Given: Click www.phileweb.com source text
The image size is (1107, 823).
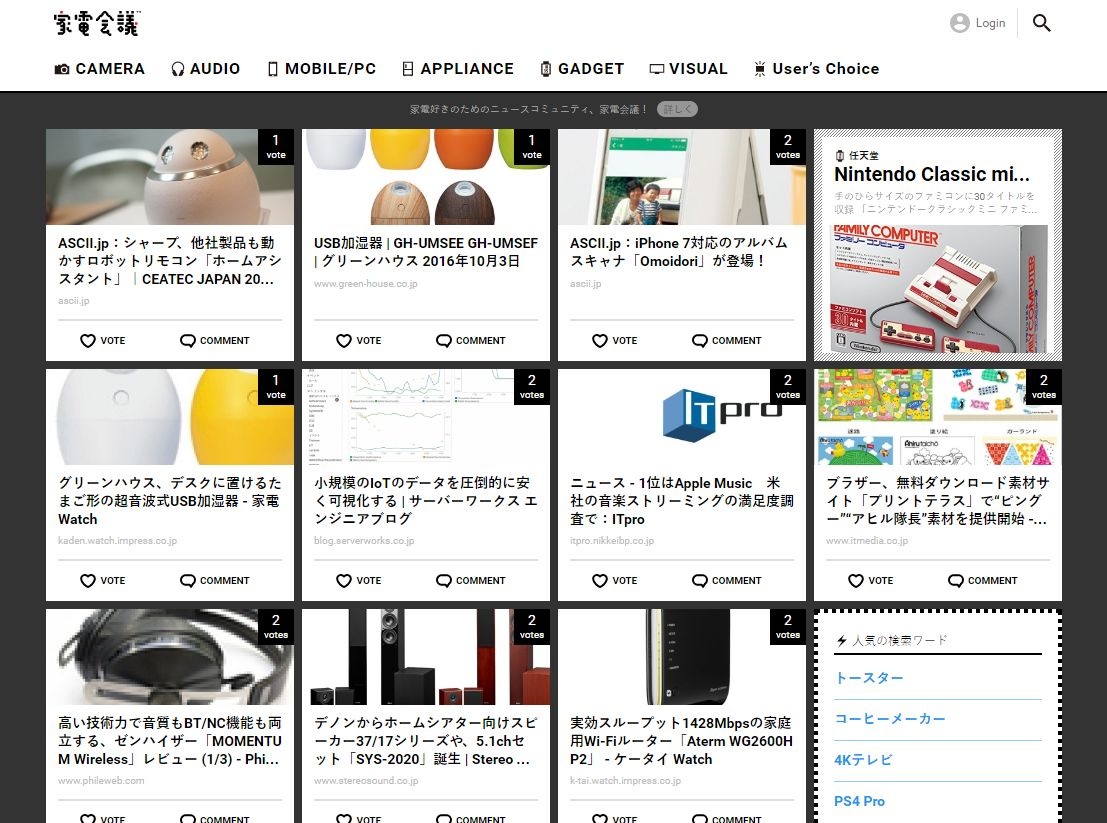Looking at the screenshot, I should (x=101, y=781).
